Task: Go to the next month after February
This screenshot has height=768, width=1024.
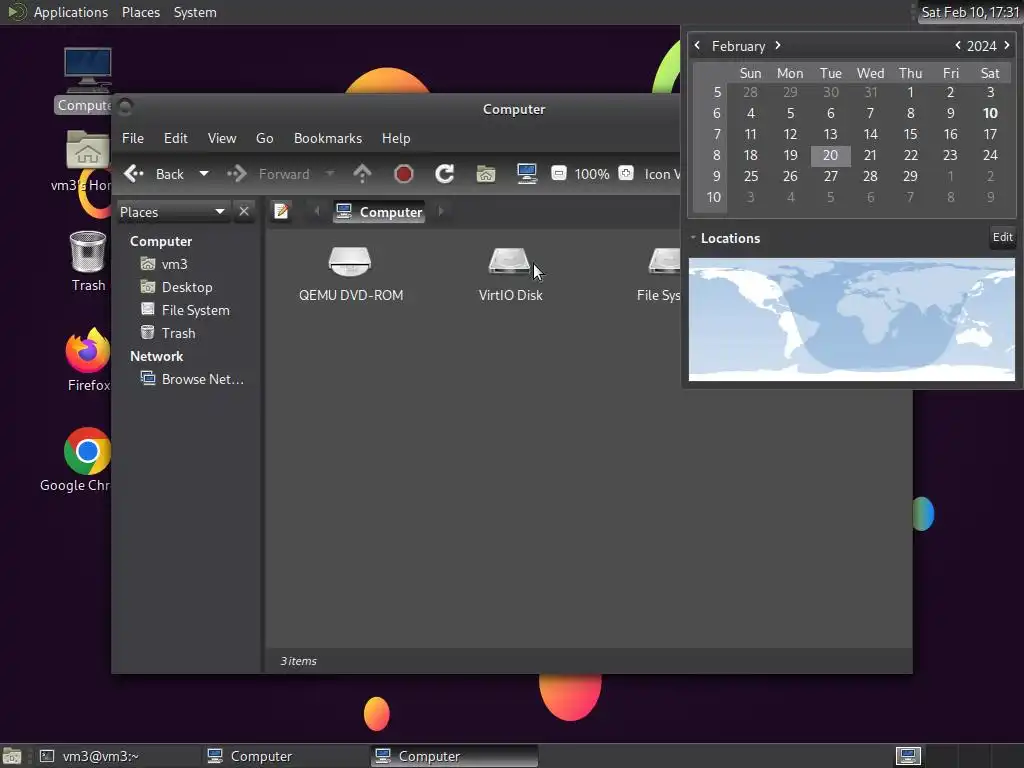Action: [x=778, y=45]
